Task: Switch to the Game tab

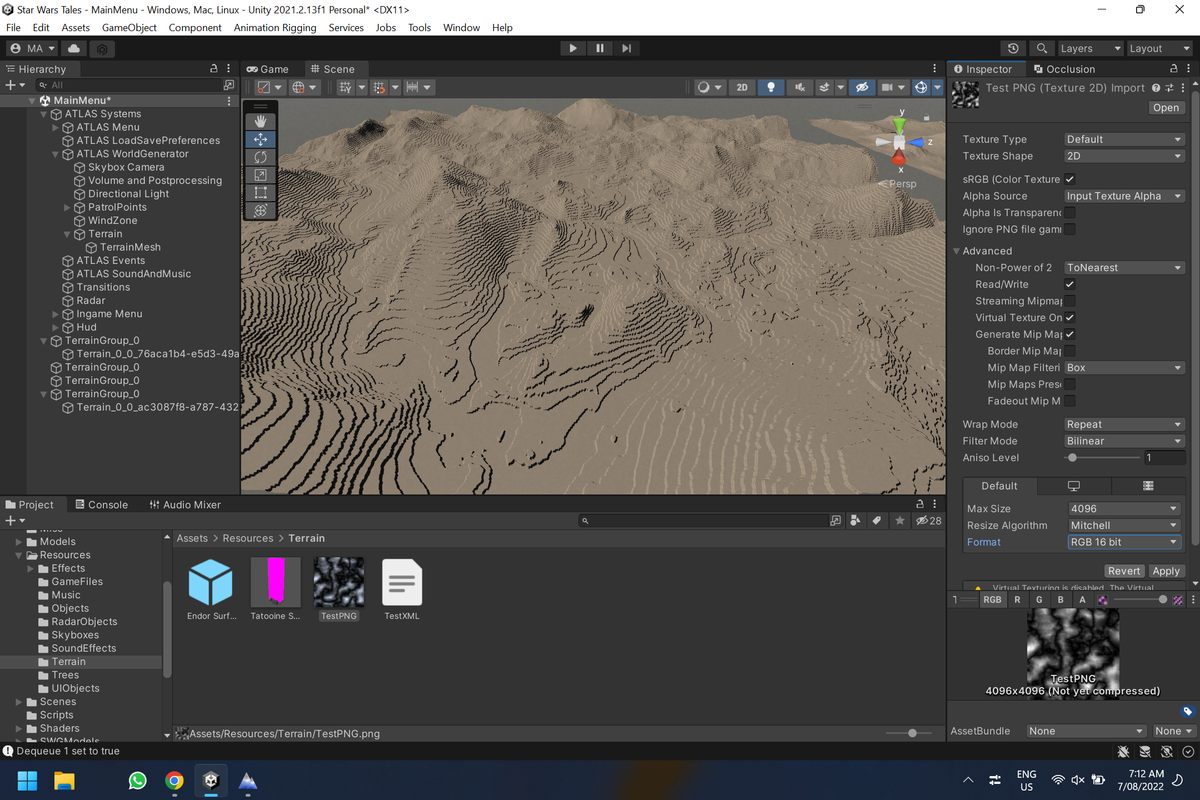Action: pyautogui.click(x=268, y=69)
